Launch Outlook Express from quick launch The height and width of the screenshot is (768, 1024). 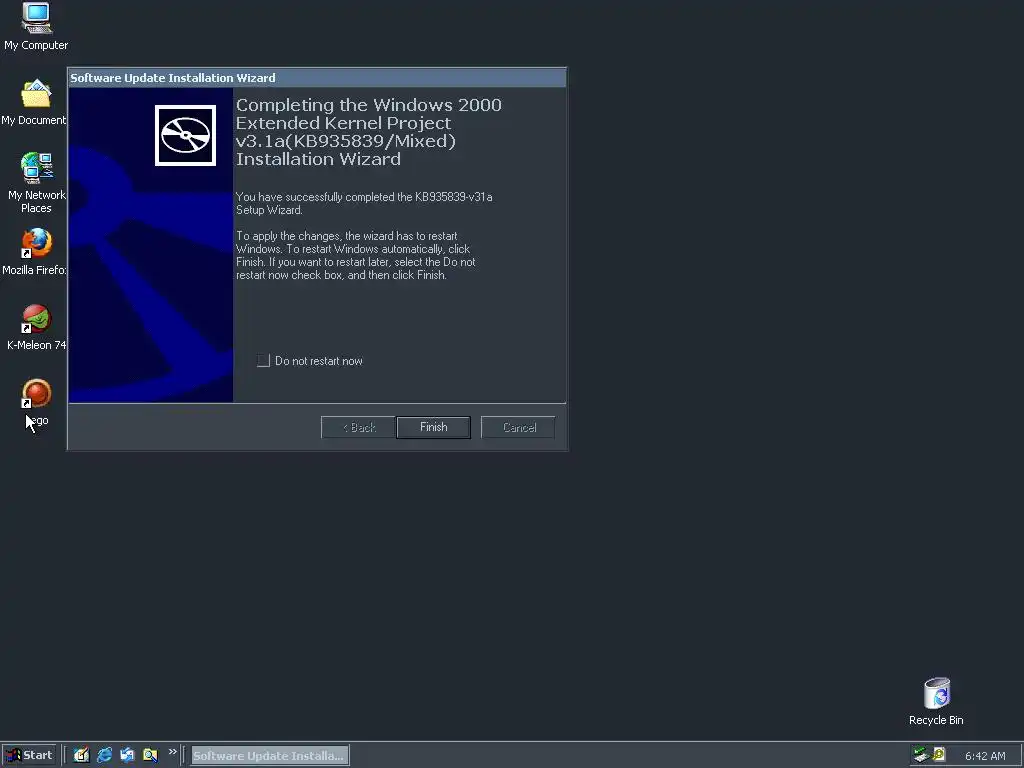[127, 755]
